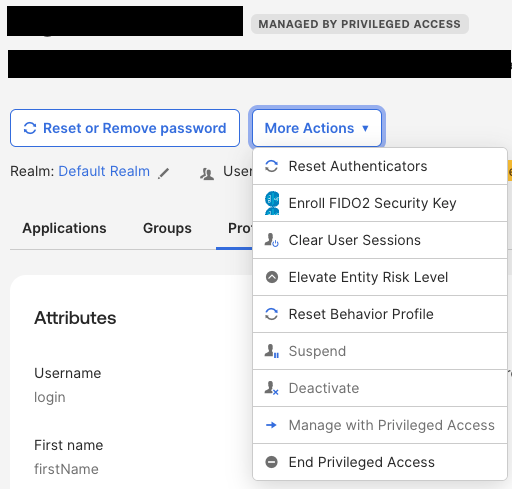Click the Attributes section heading
The width and height of the screenshot is (512, 489).
coord(75,318)
